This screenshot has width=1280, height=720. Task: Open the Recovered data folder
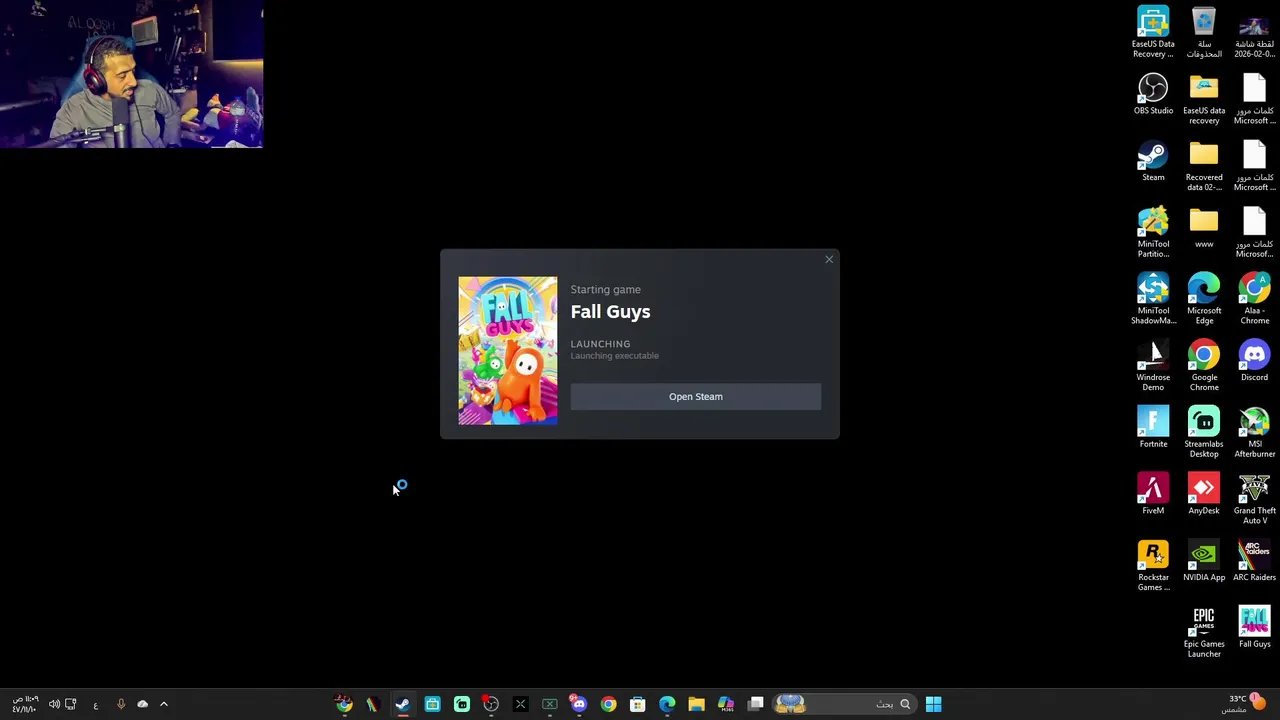pos(1204,166)
